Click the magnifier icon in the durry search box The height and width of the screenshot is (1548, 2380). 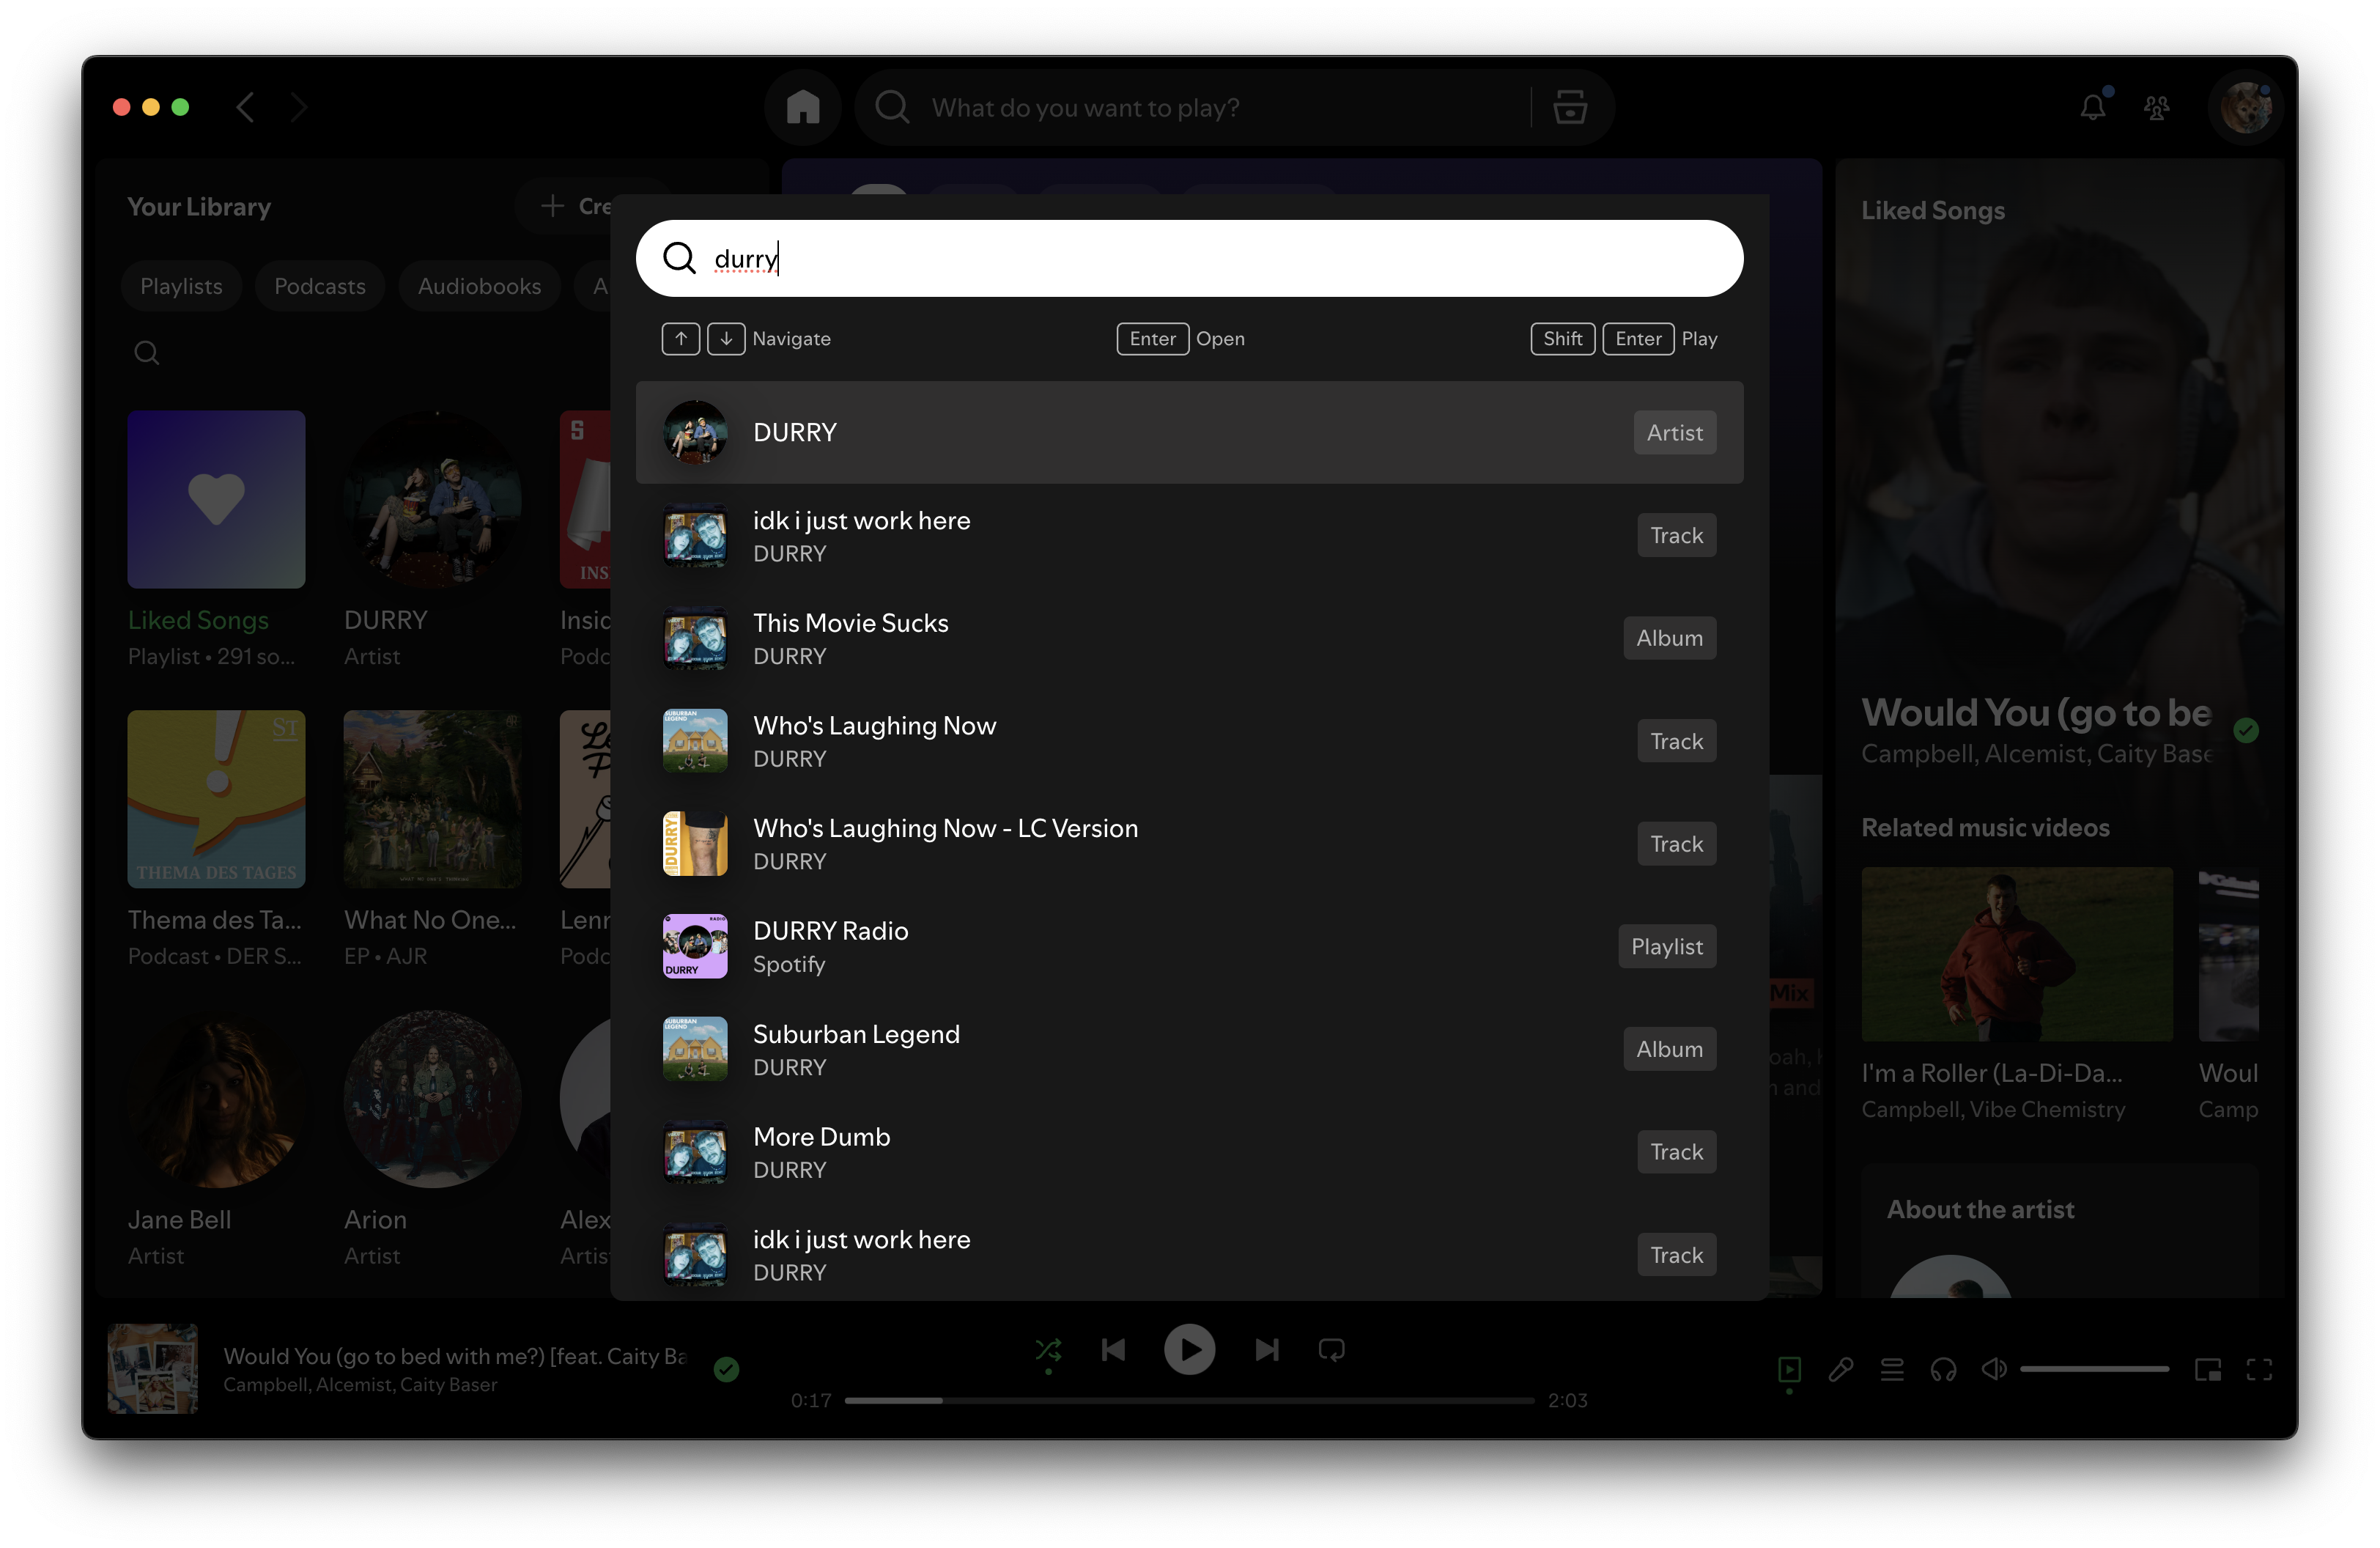tap(679, 258)
